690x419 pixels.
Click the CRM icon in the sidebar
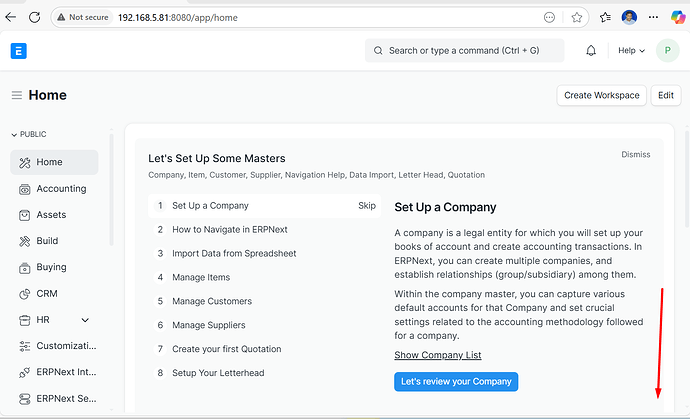click(x=25, y=294)
